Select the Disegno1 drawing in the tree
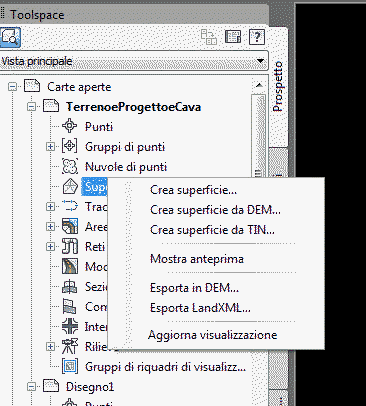The height and width of the screenshot is (406, 366). (x=90, y=387)
